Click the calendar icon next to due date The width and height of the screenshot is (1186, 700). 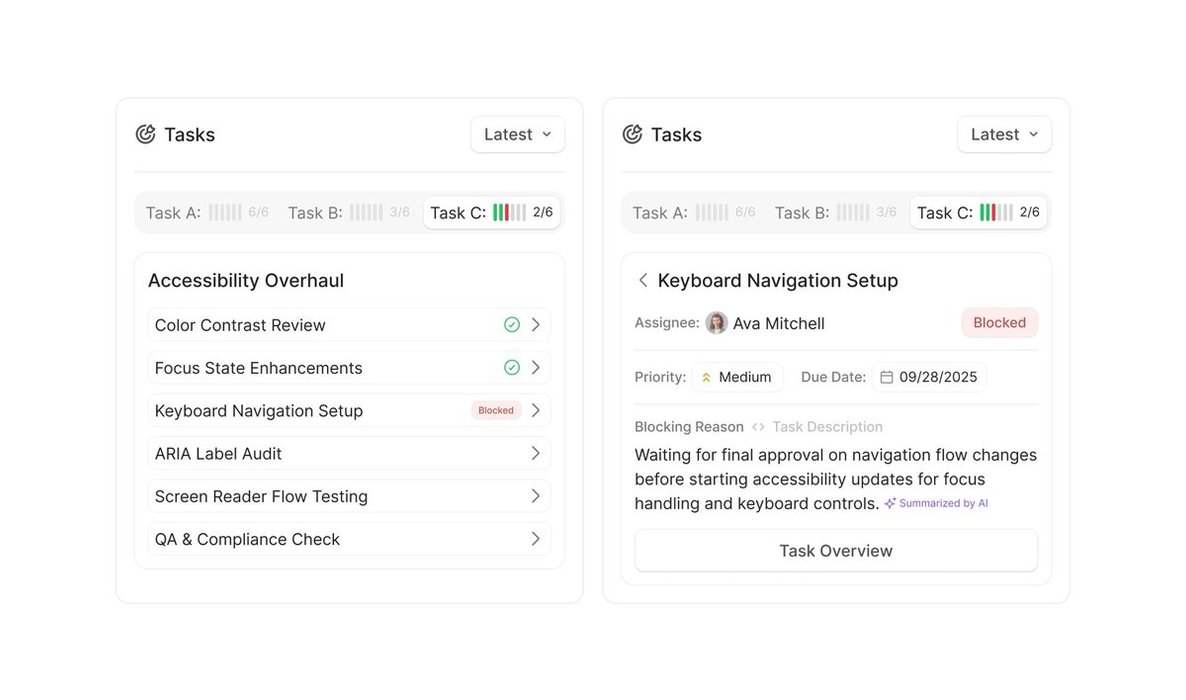pos(886,377)
